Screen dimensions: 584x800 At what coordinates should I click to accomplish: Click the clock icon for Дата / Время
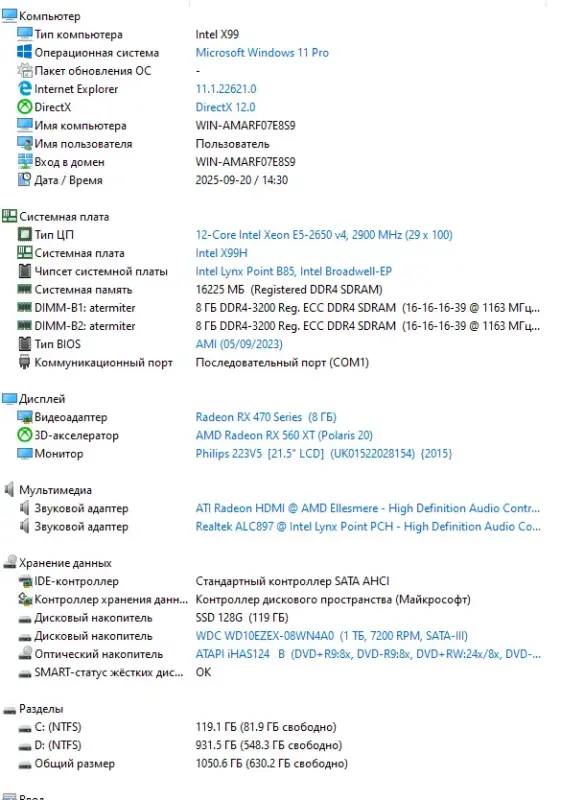[24, 180]
